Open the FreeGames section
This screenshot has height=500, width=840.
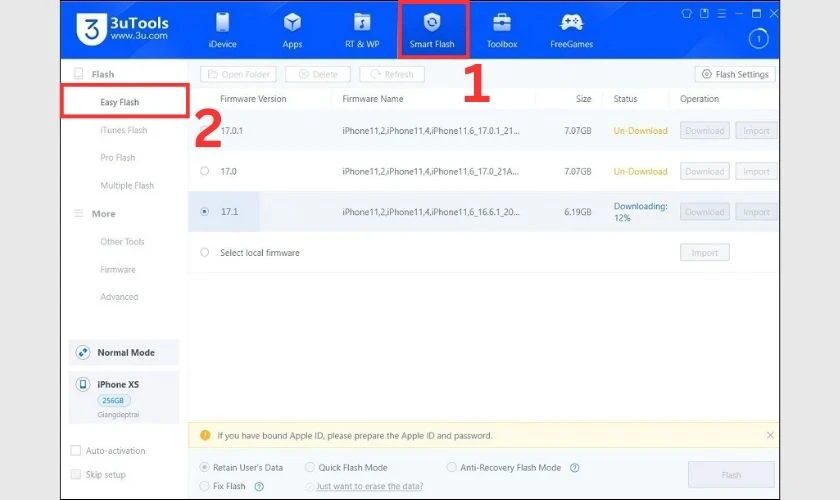click(572, 30)
